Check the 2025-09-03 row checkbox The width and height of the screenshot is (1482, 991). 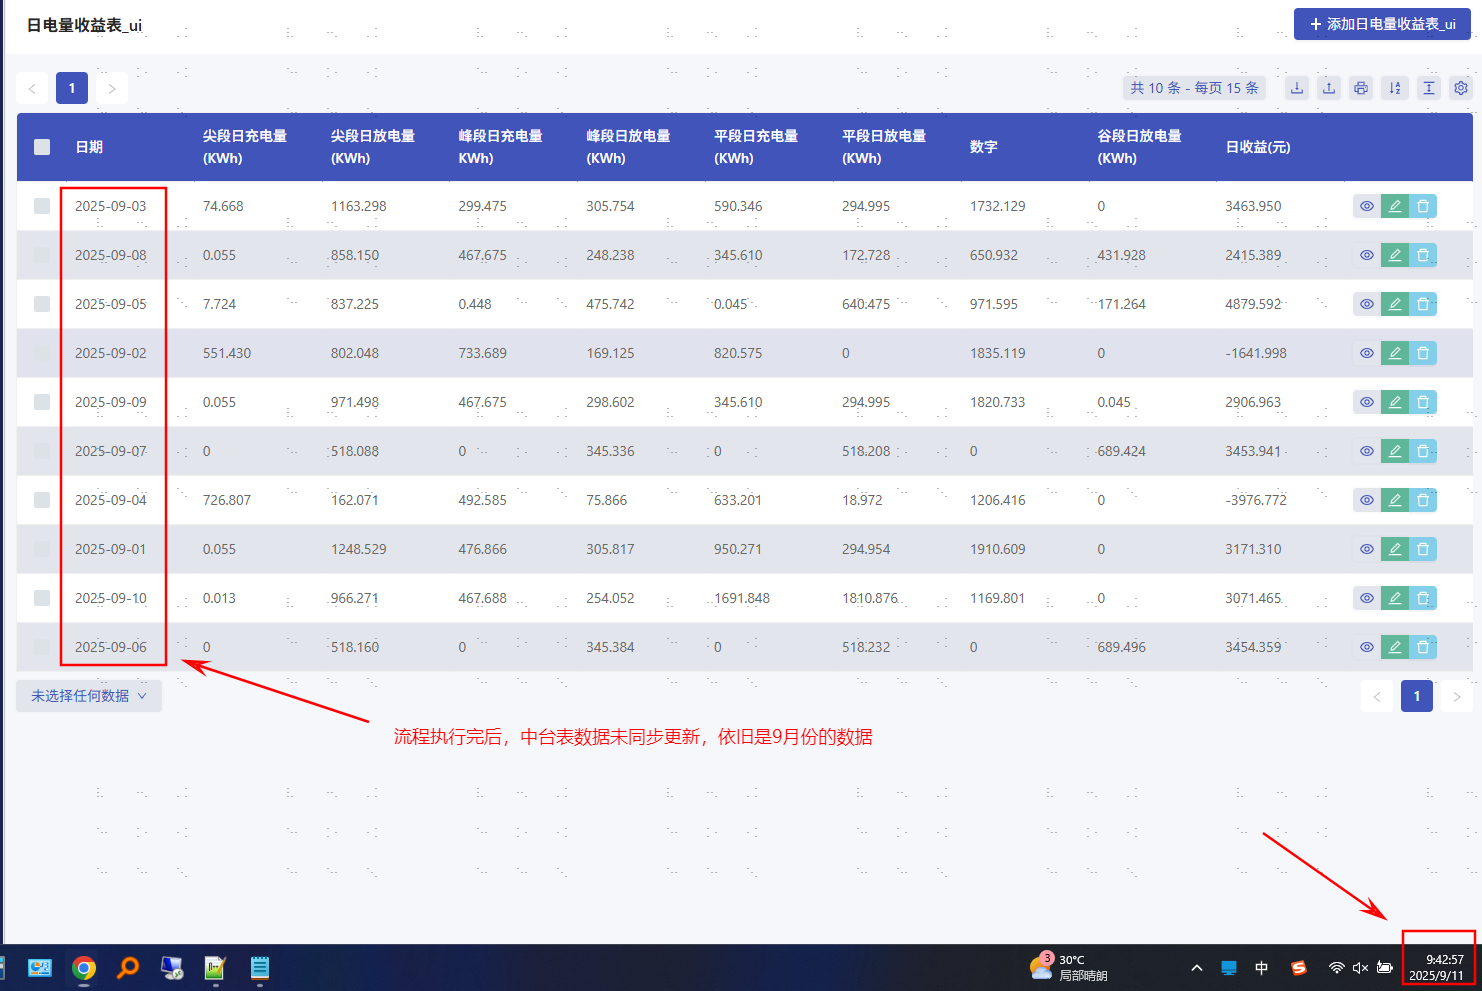pyautogui.click(x=42, y=206)
